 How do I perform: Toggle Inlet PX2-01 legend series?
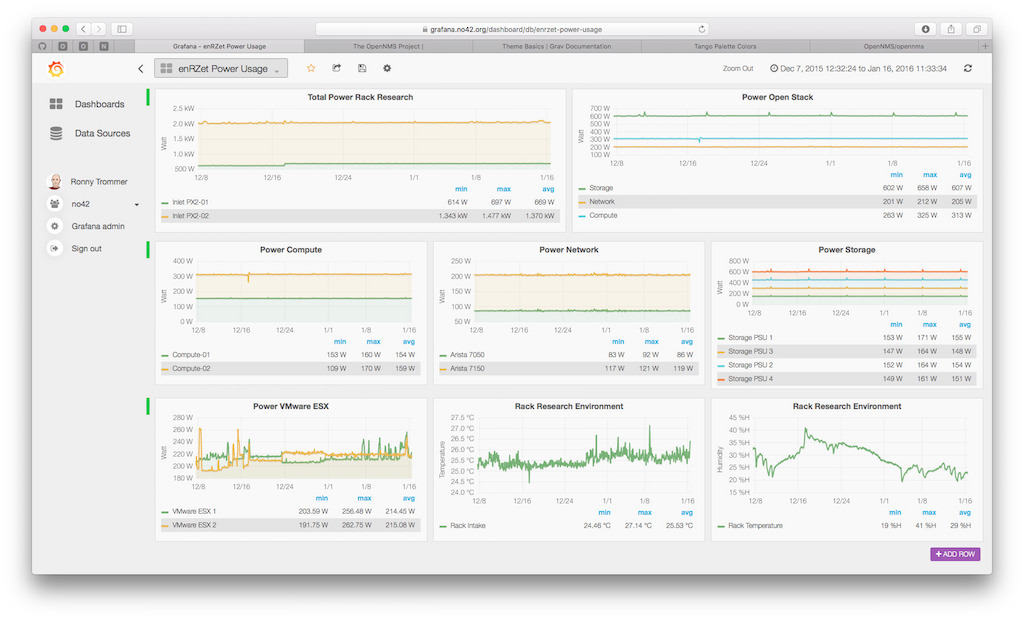(190, 203)
